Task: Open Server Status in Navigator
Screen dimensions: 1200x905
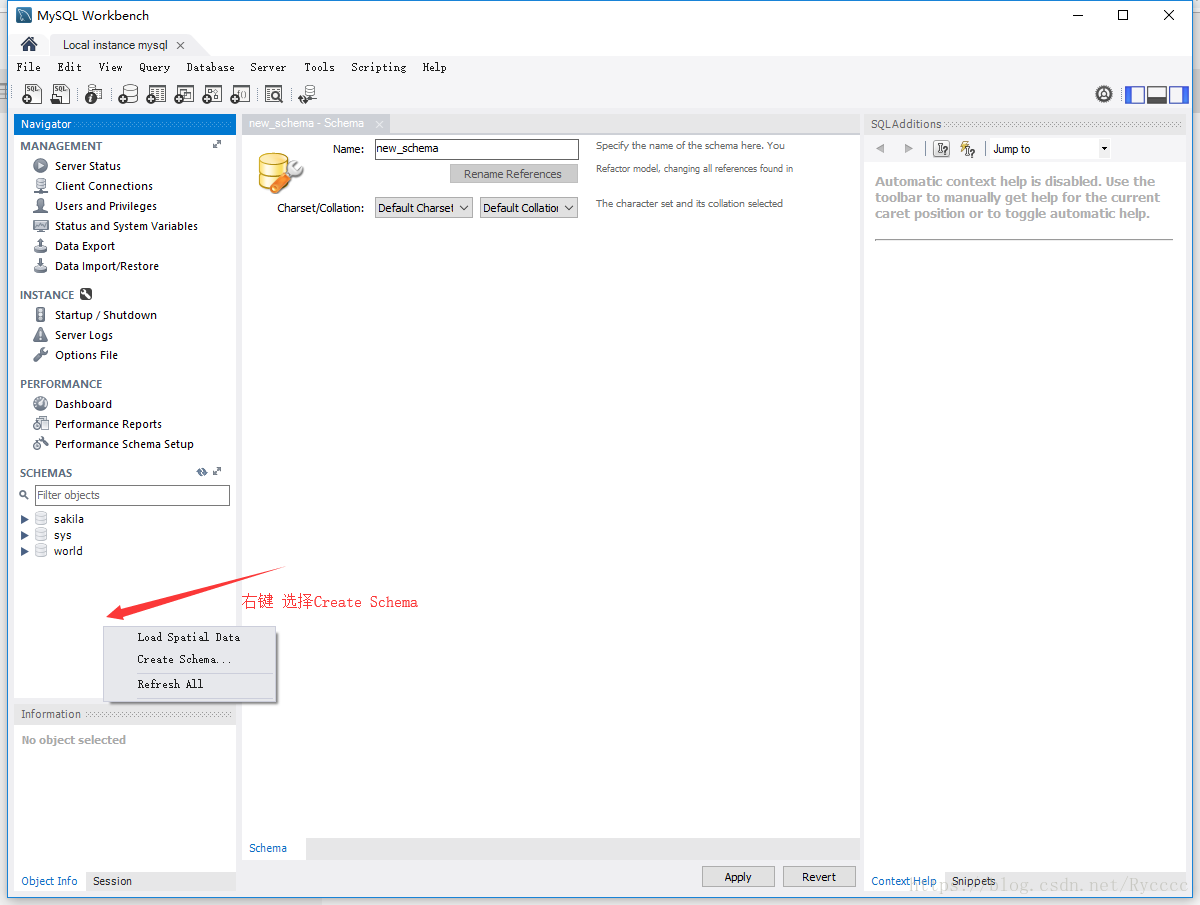Action: coord(88,166)
